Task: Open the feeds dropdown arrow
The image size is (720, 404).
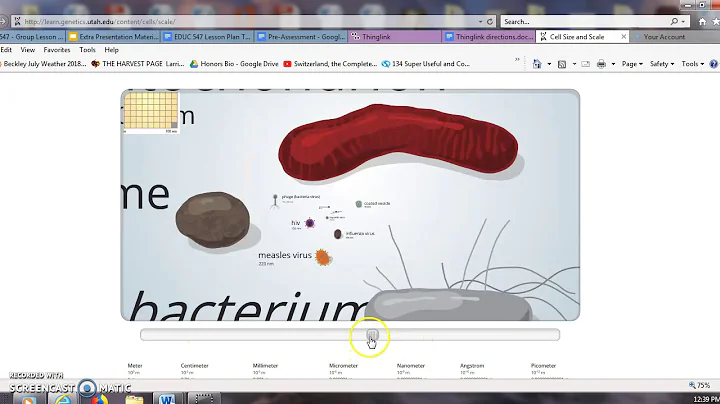Action: [574, 64]
